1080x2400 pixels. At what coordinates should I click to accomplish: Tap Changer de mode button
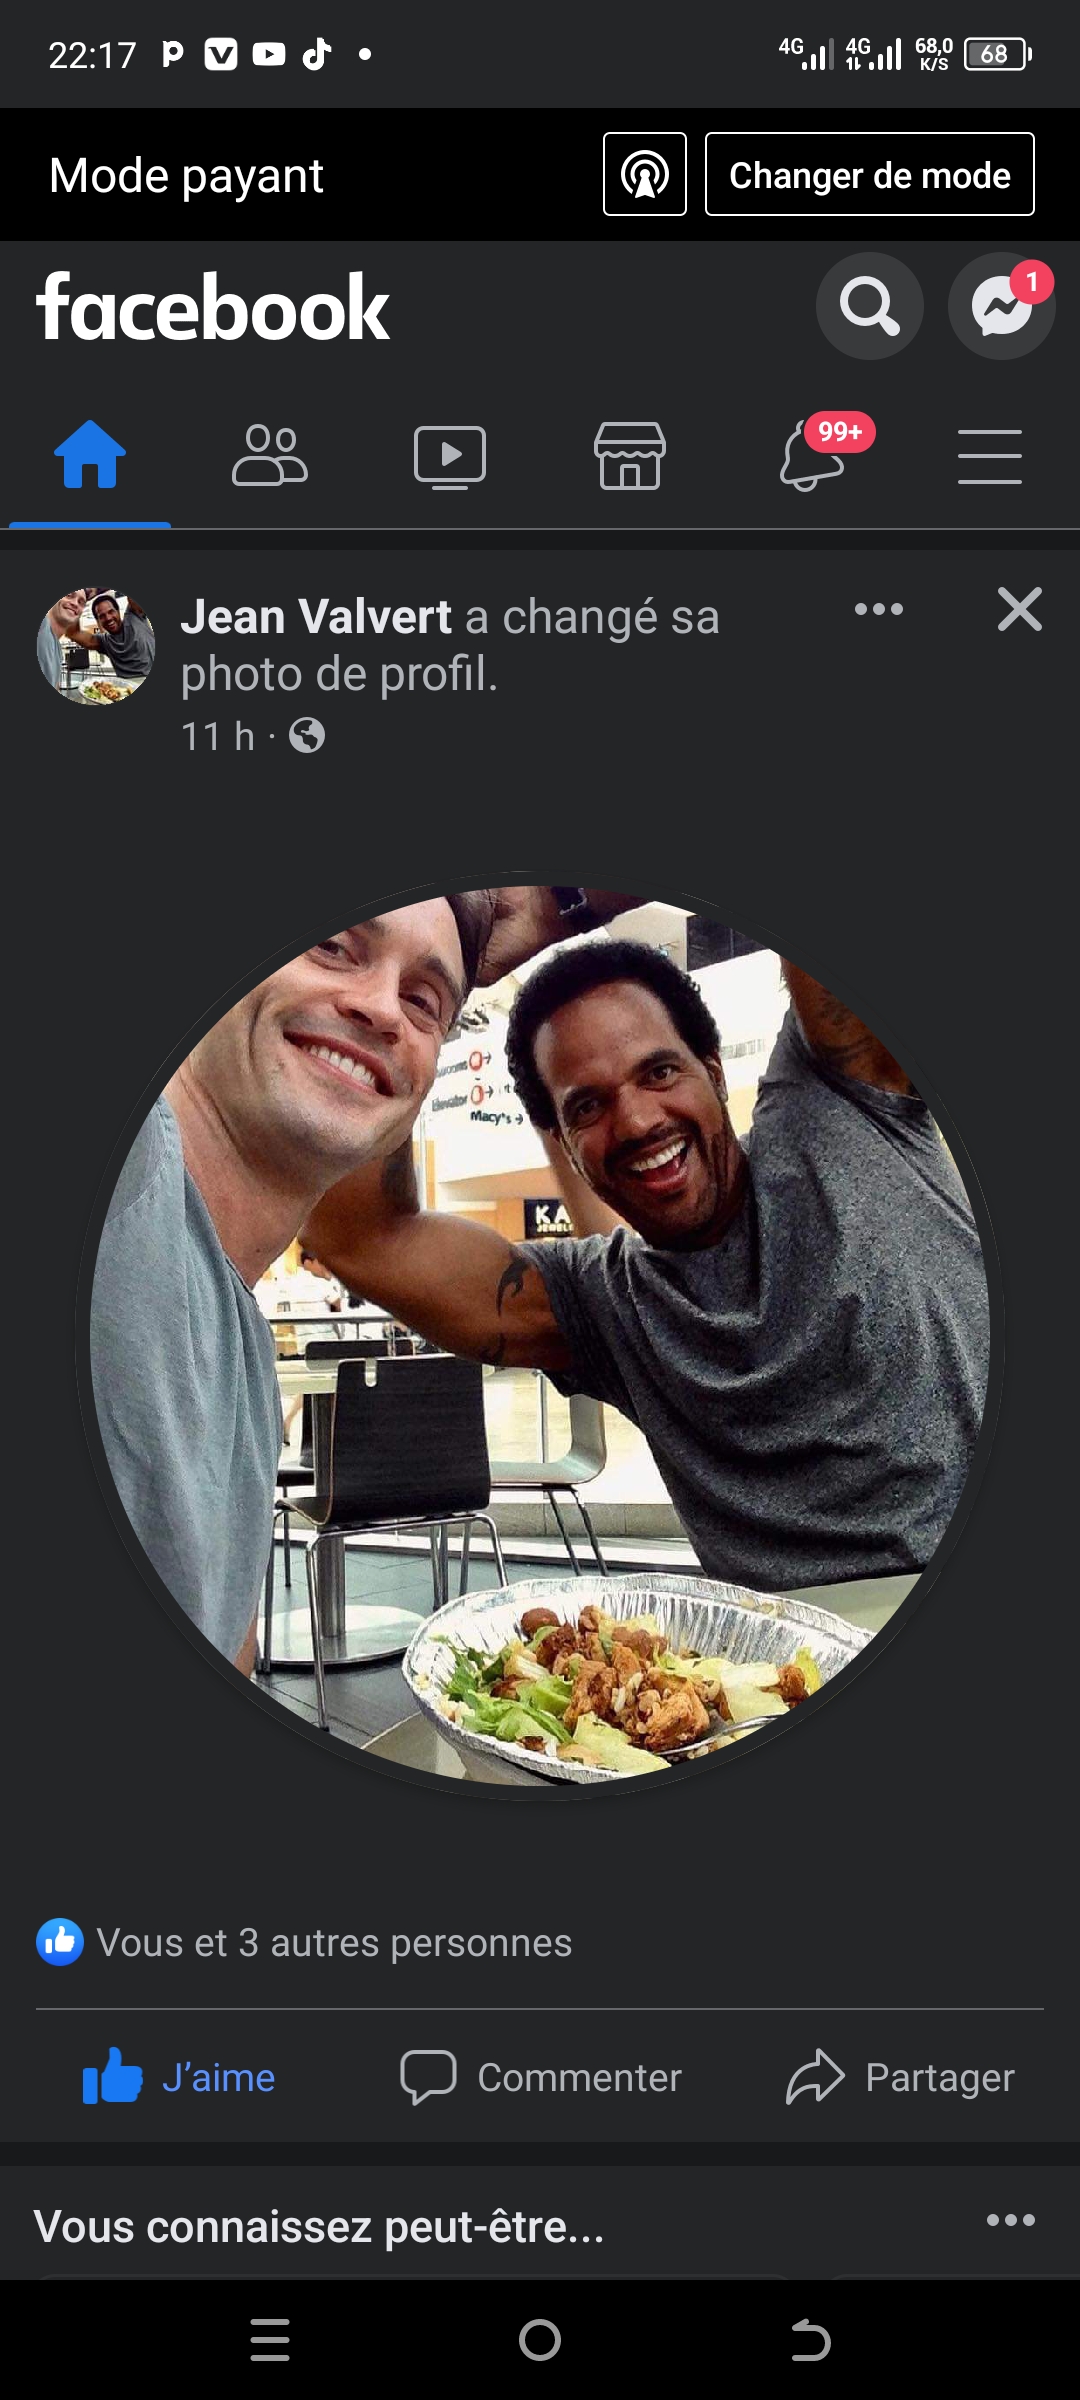point(869,174)
